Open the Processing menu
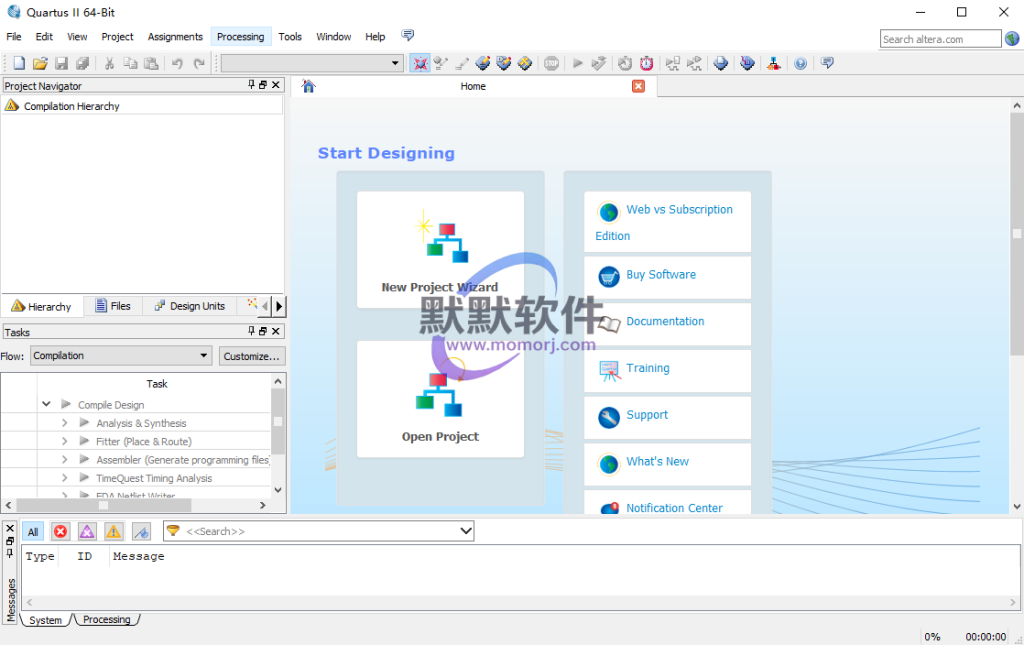The height and width of the screenshot is (645, 1024). coord(240,37)
